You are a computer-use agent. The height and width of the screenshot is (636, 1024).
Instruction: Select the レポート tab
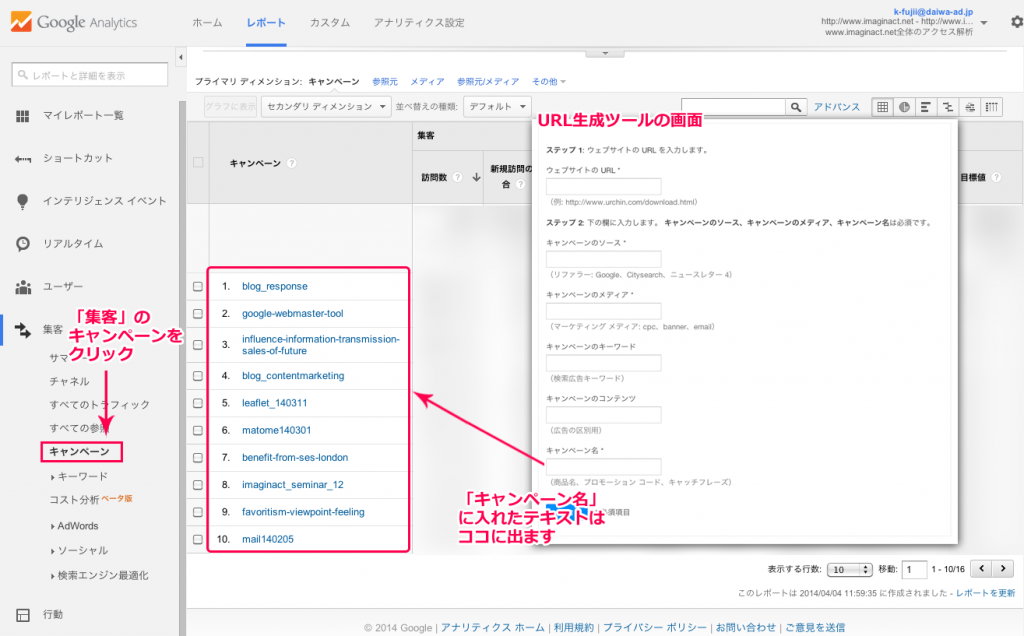click(x=266, y=23)
